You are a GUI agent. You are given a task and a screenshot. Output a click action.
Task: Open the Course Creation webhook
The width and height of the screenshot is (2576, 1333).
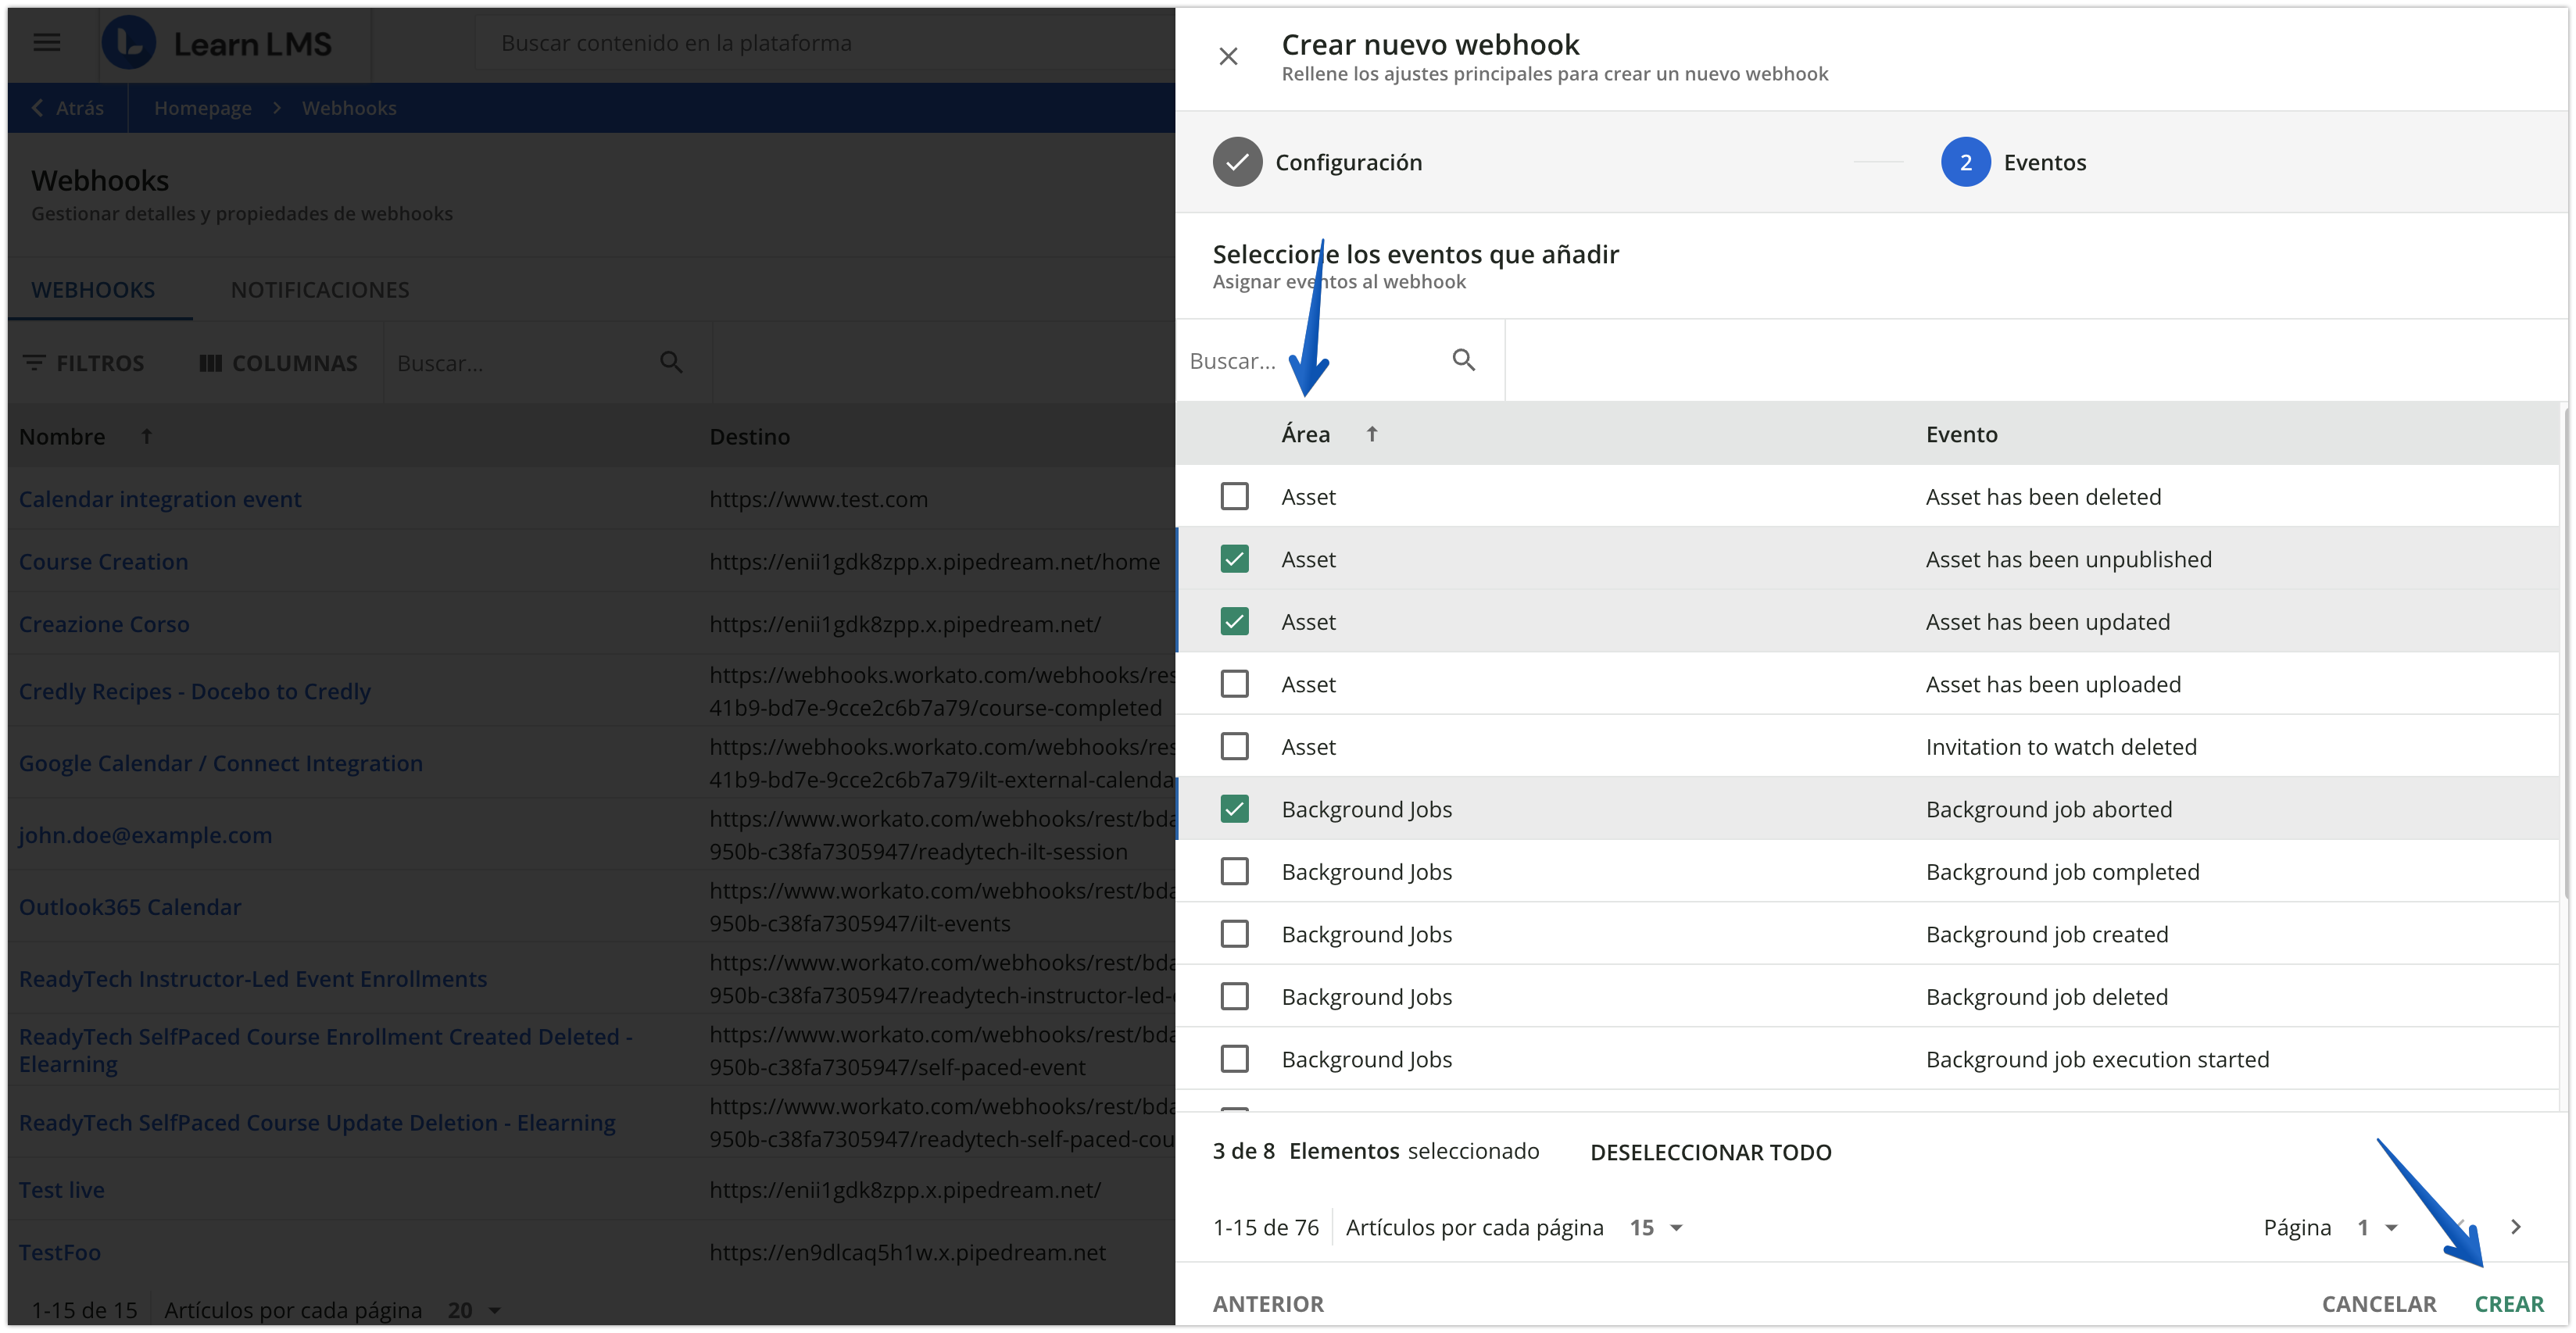pos(103,561)
